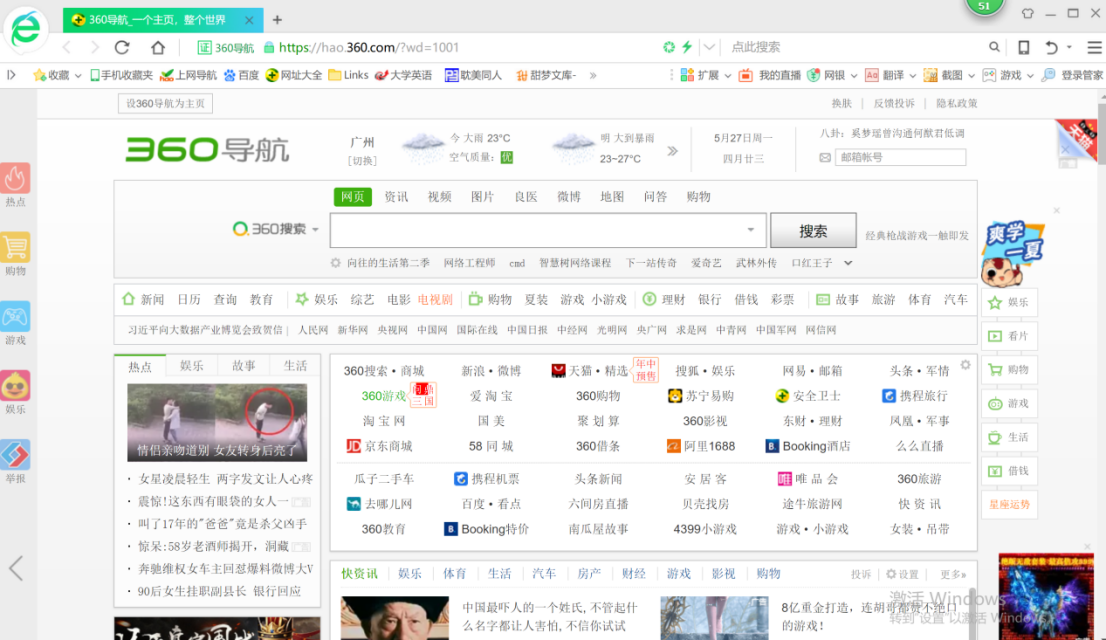Click the forward navigation arrow

tap(95, 47)
